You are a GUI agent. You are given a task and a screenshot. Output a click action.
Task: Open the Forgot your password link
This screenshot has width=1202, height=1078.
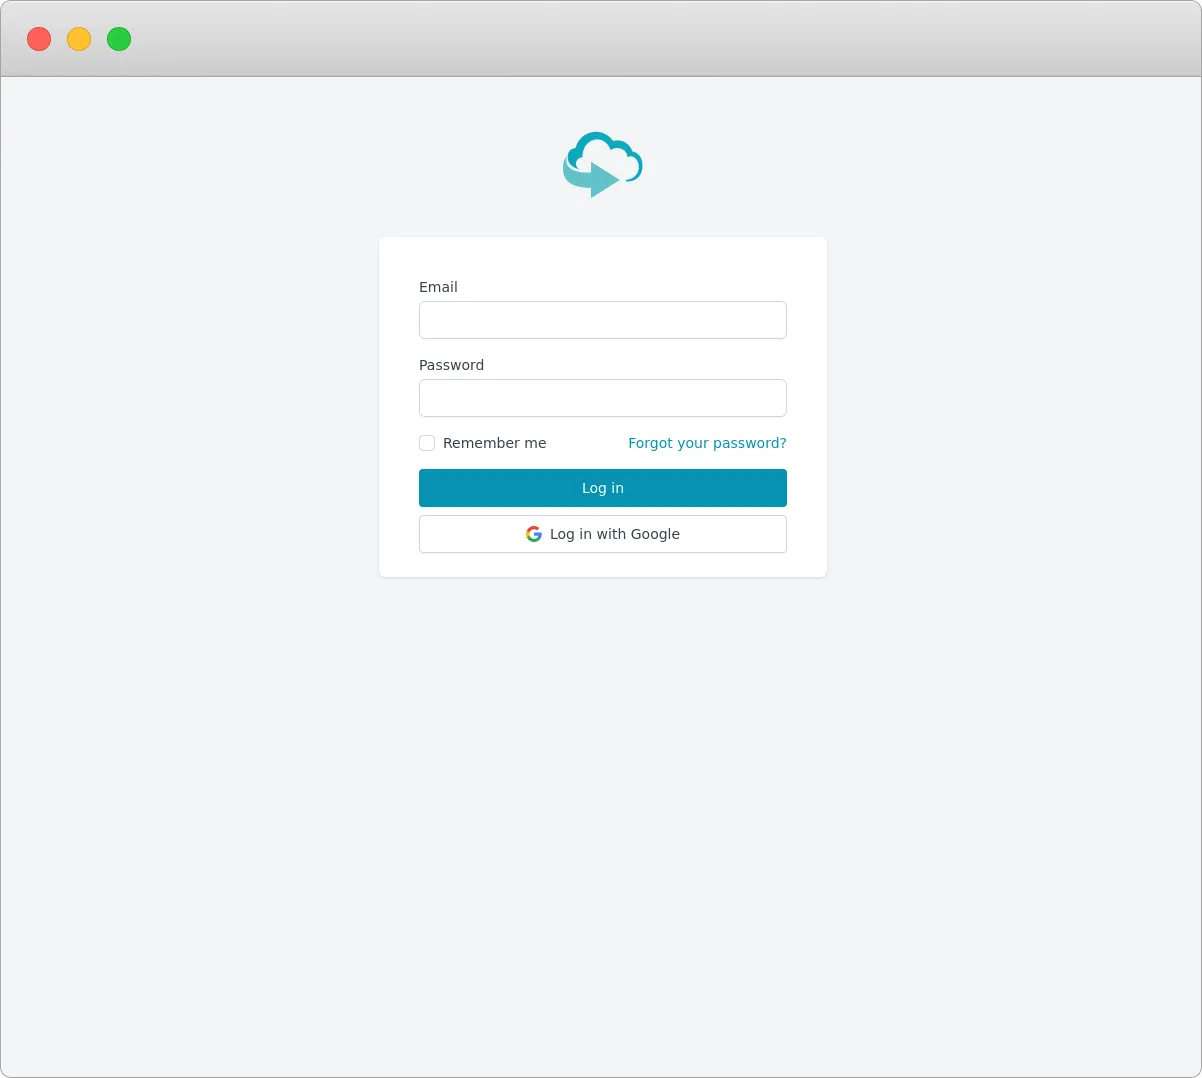(x=707, y=443)
